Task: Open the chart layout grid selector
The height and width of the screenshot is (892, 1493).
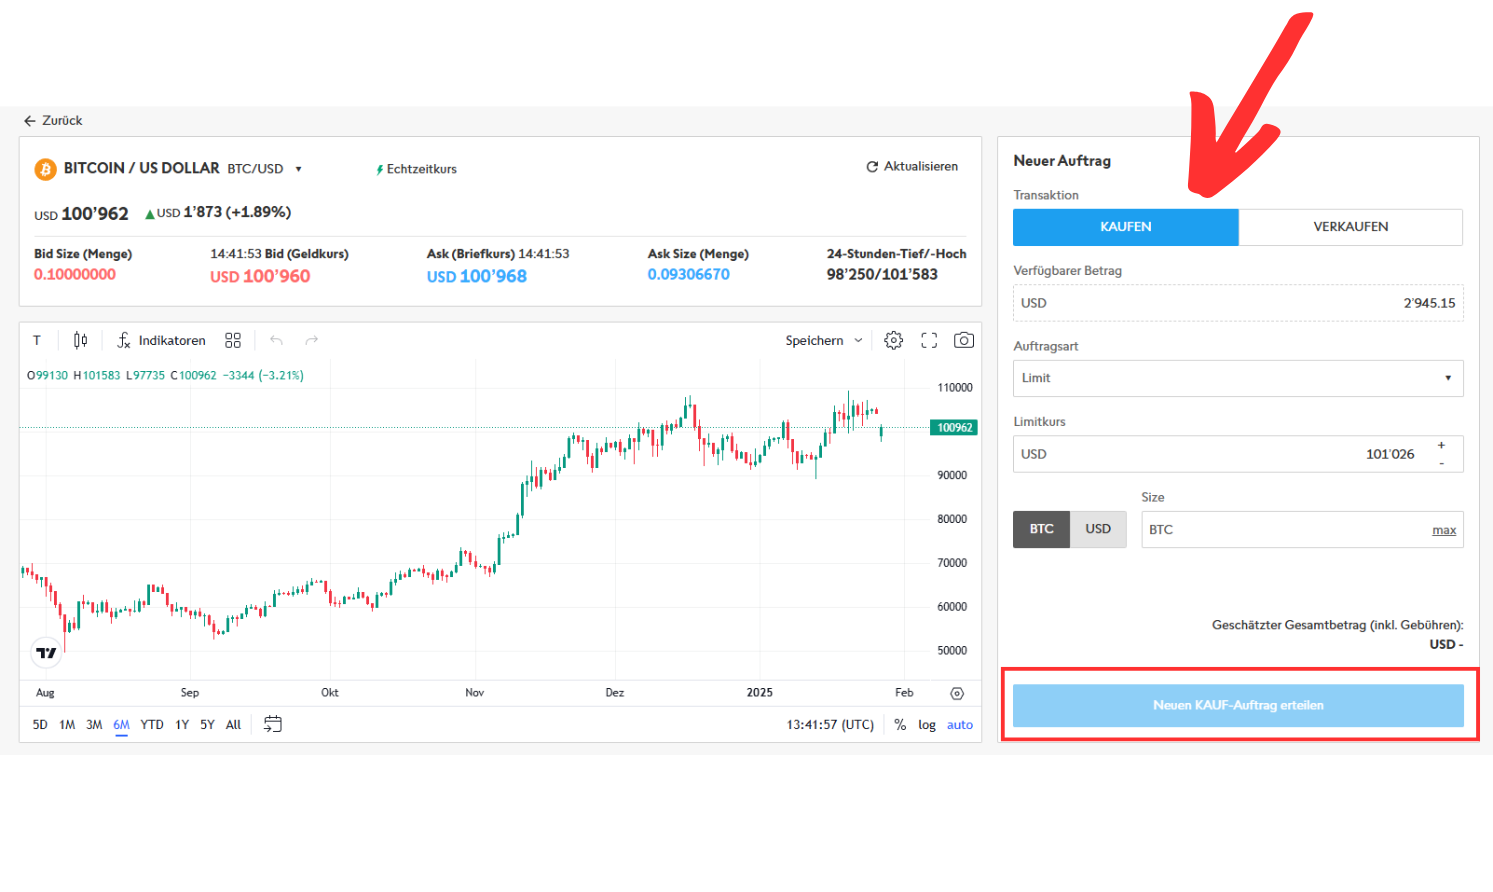Action: pos(233,340)
